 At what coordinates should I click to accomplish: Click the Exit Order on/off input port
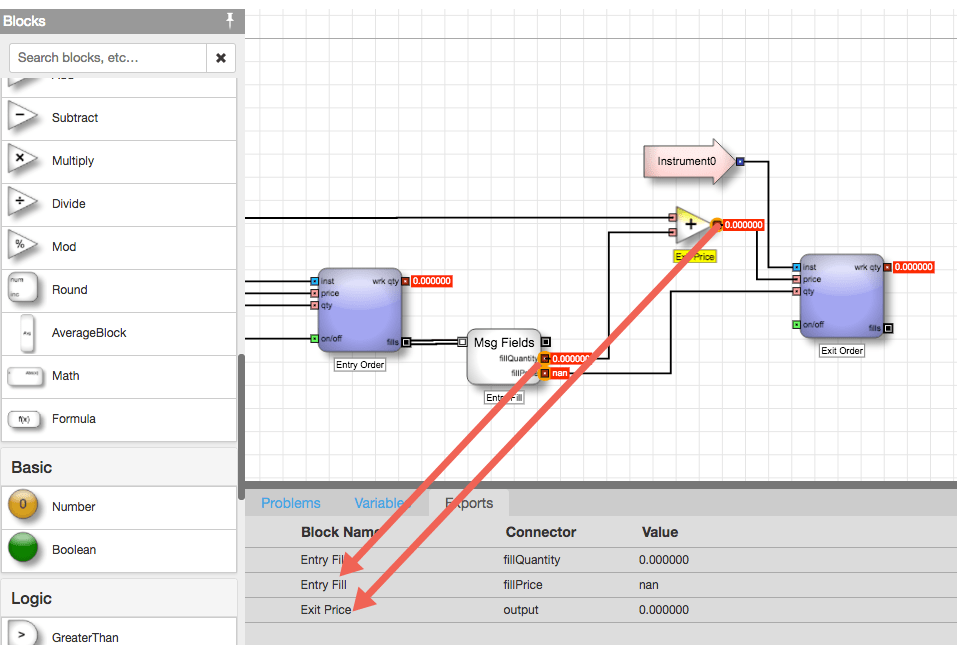tap(796, 325)
